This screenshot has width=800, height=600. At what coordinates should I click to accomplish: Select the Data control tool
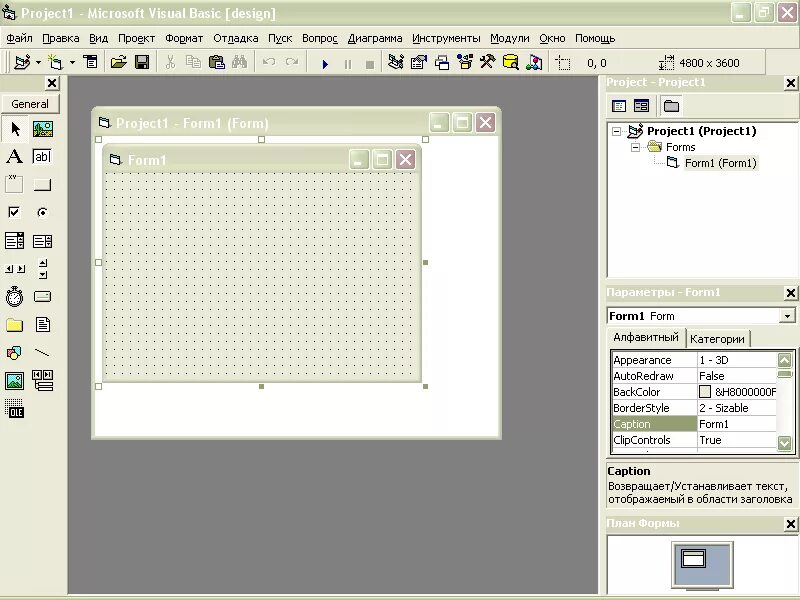(x=43, y=381)
